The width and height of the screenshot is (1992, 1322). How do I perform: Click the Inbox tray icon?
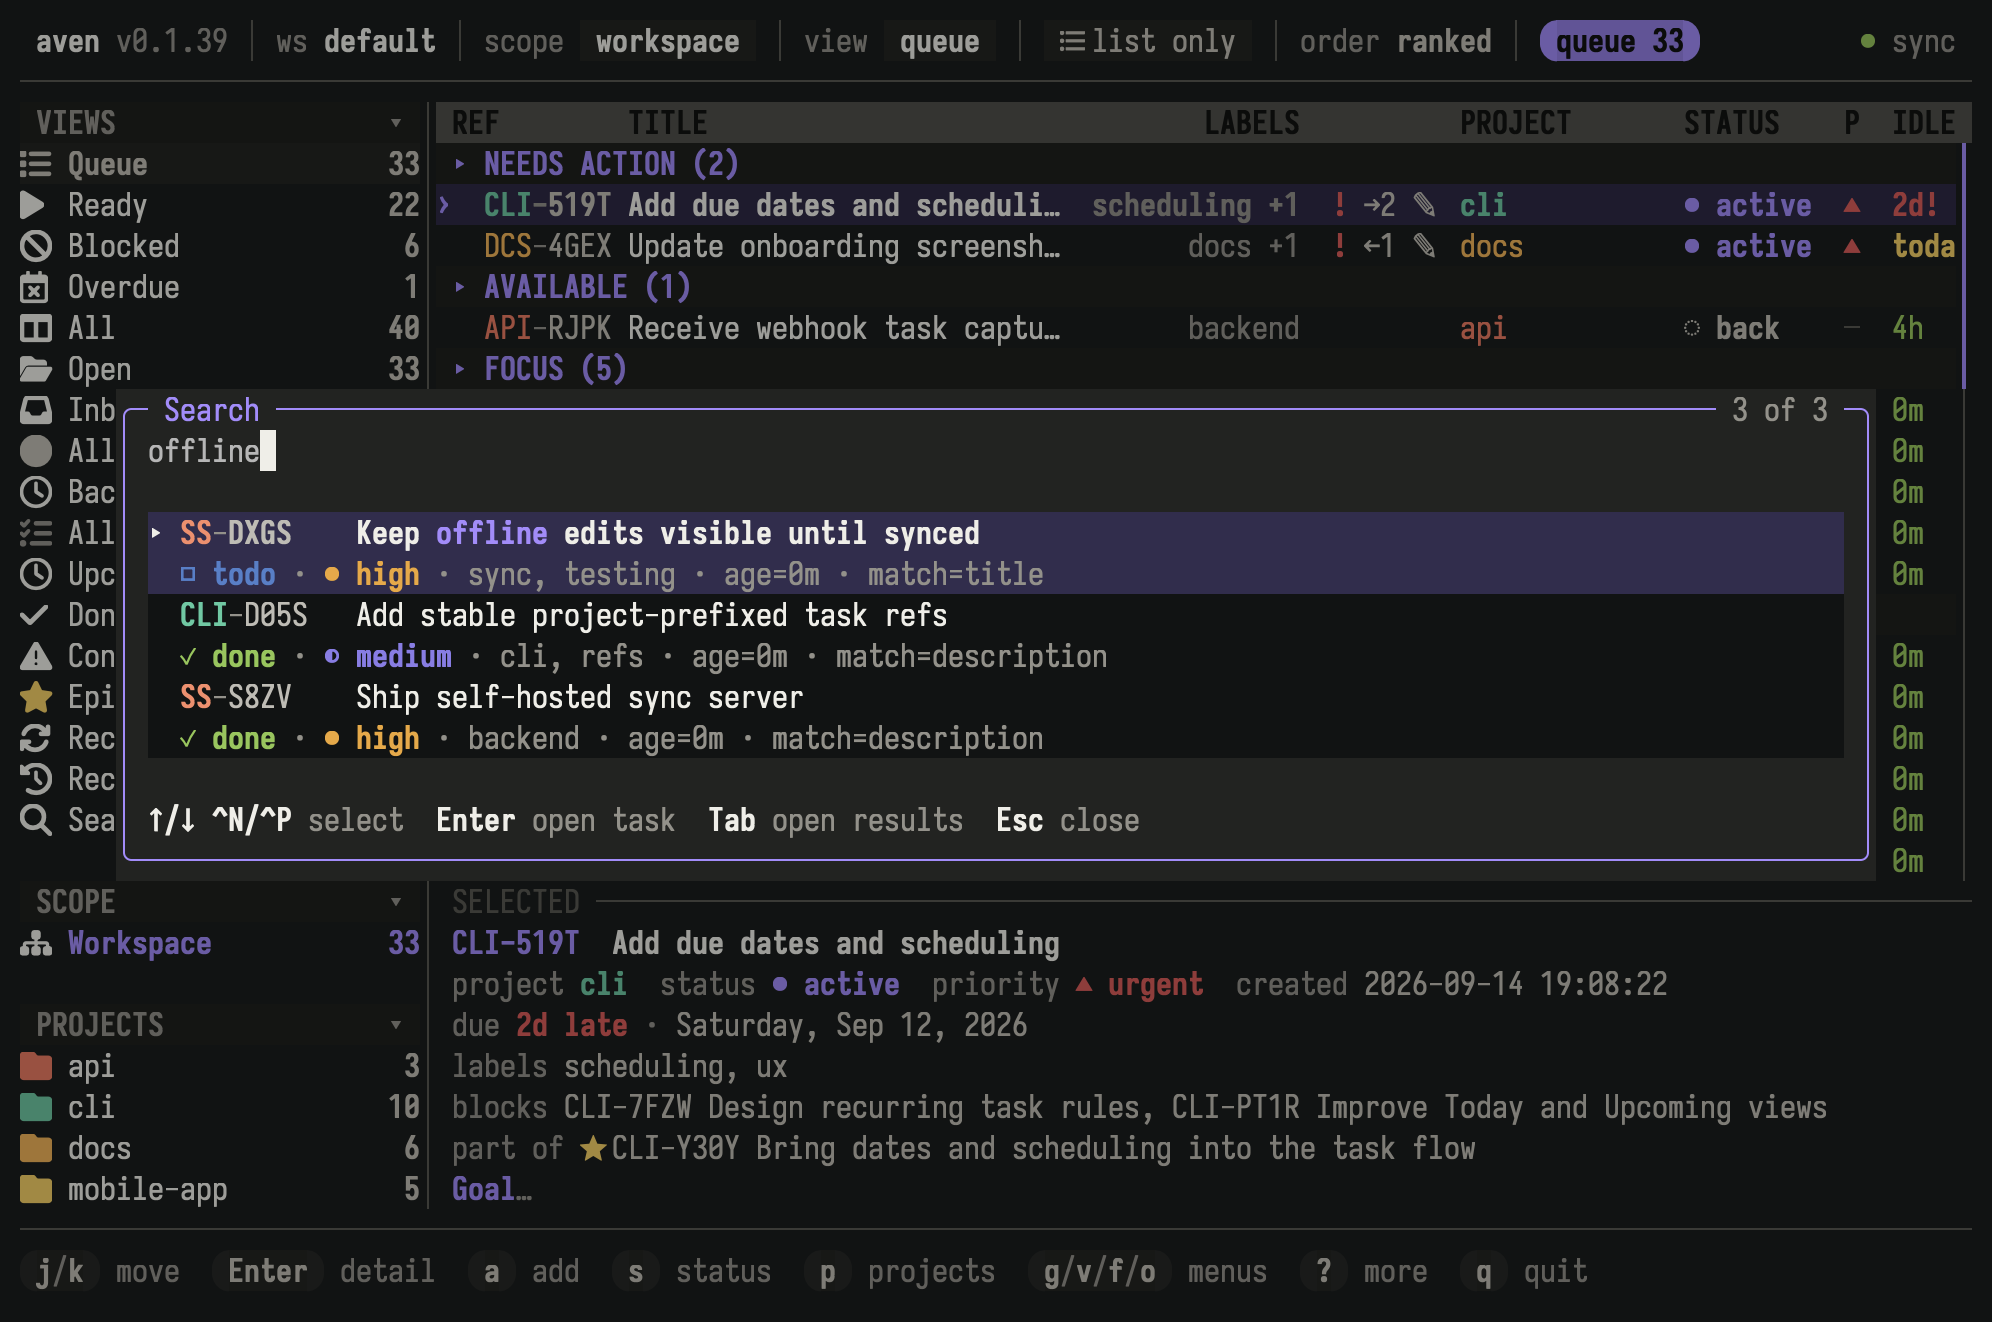pyautogui.click(x=35, y=410)
